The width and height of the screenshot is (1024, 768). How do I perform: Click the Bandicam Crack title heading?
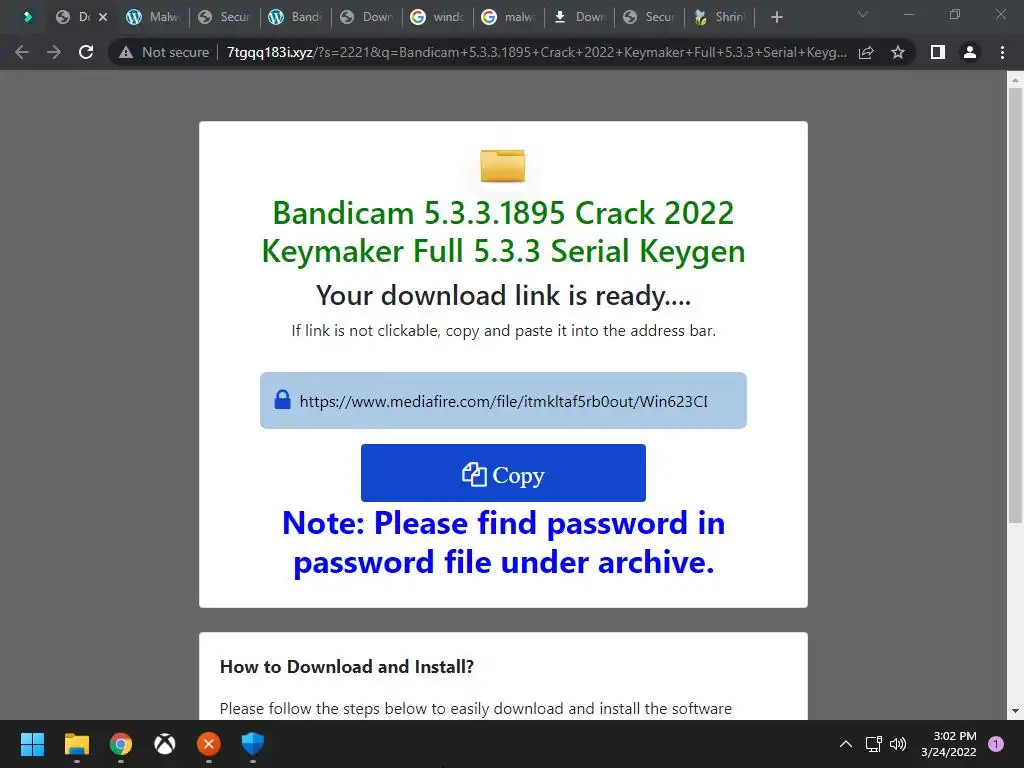click(503, 232)
